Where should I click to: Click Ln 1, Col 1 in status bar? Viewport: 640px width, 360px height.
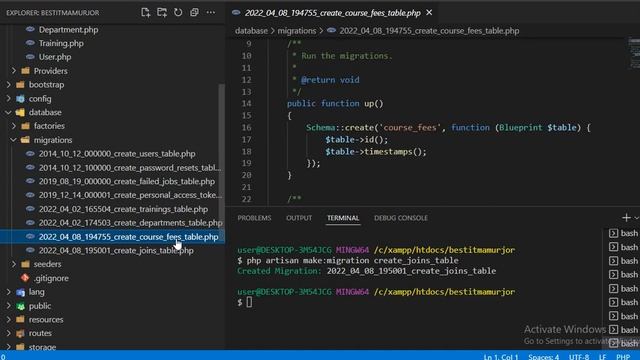point(500,356)
